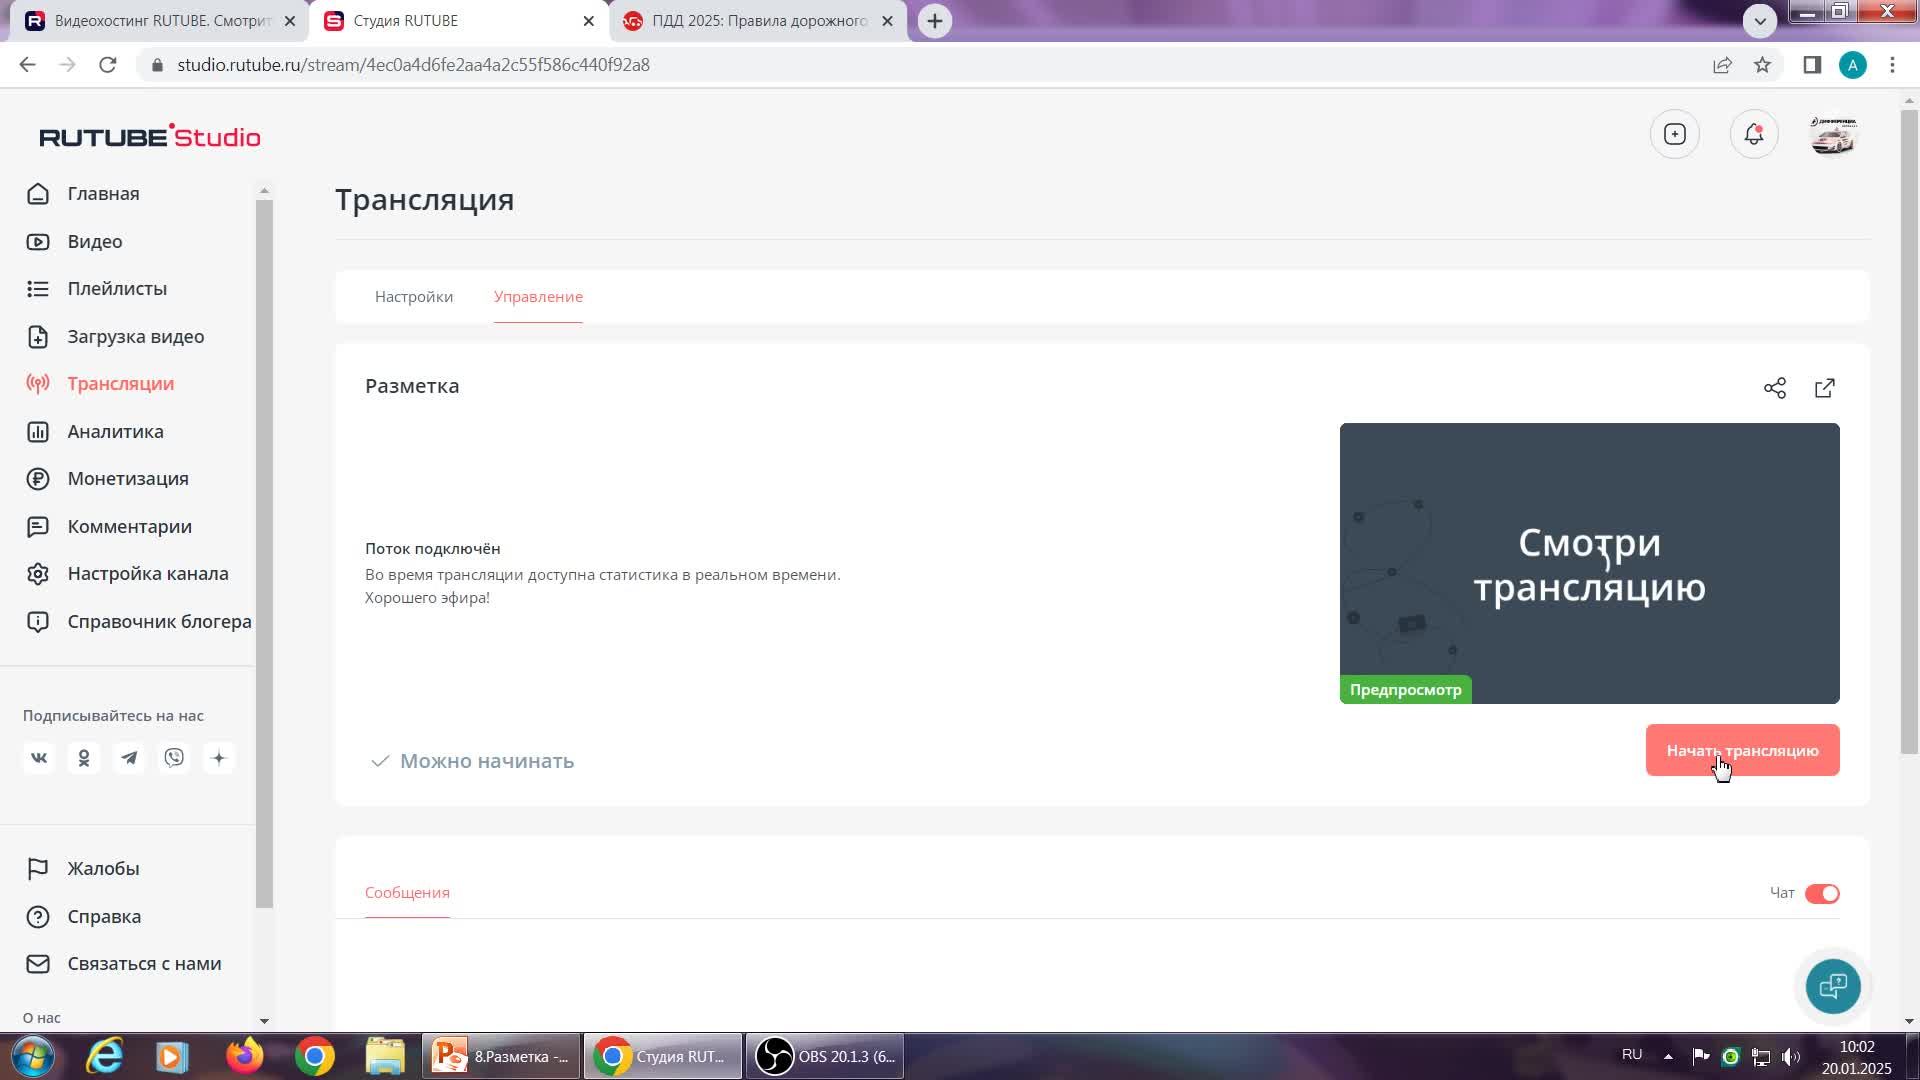The image size is (1920, 1080).
Task: Show hidden system tray icons arrow
Action: [x=1667, y=1056]
